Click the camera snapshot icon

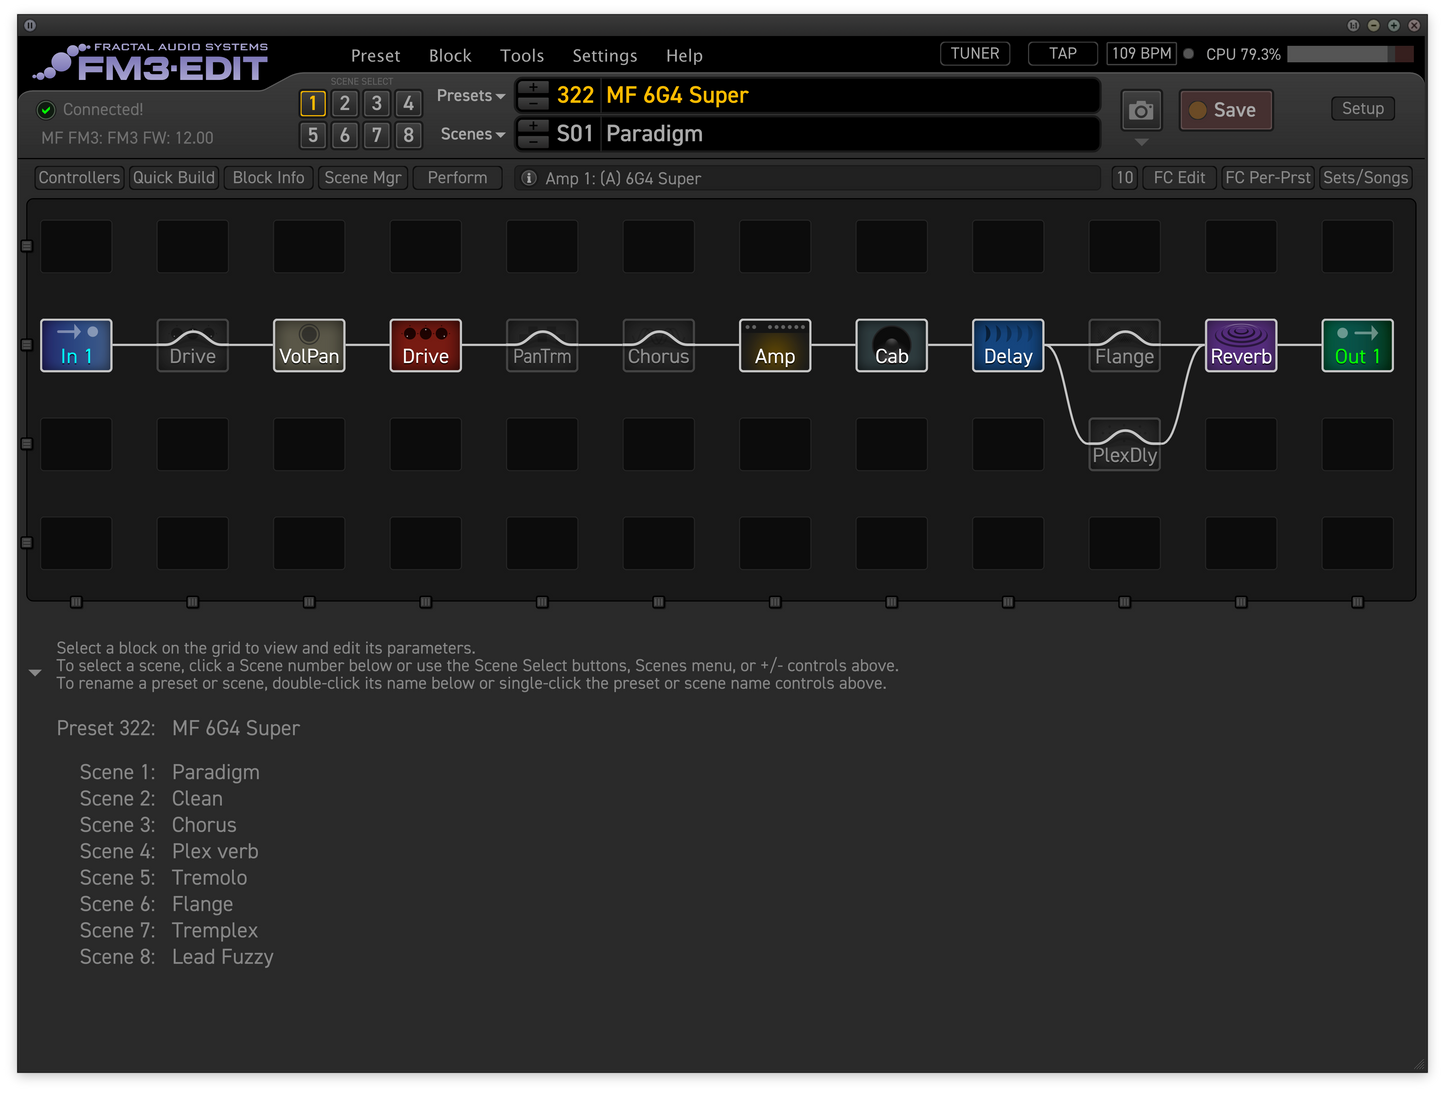point(1141,110)
